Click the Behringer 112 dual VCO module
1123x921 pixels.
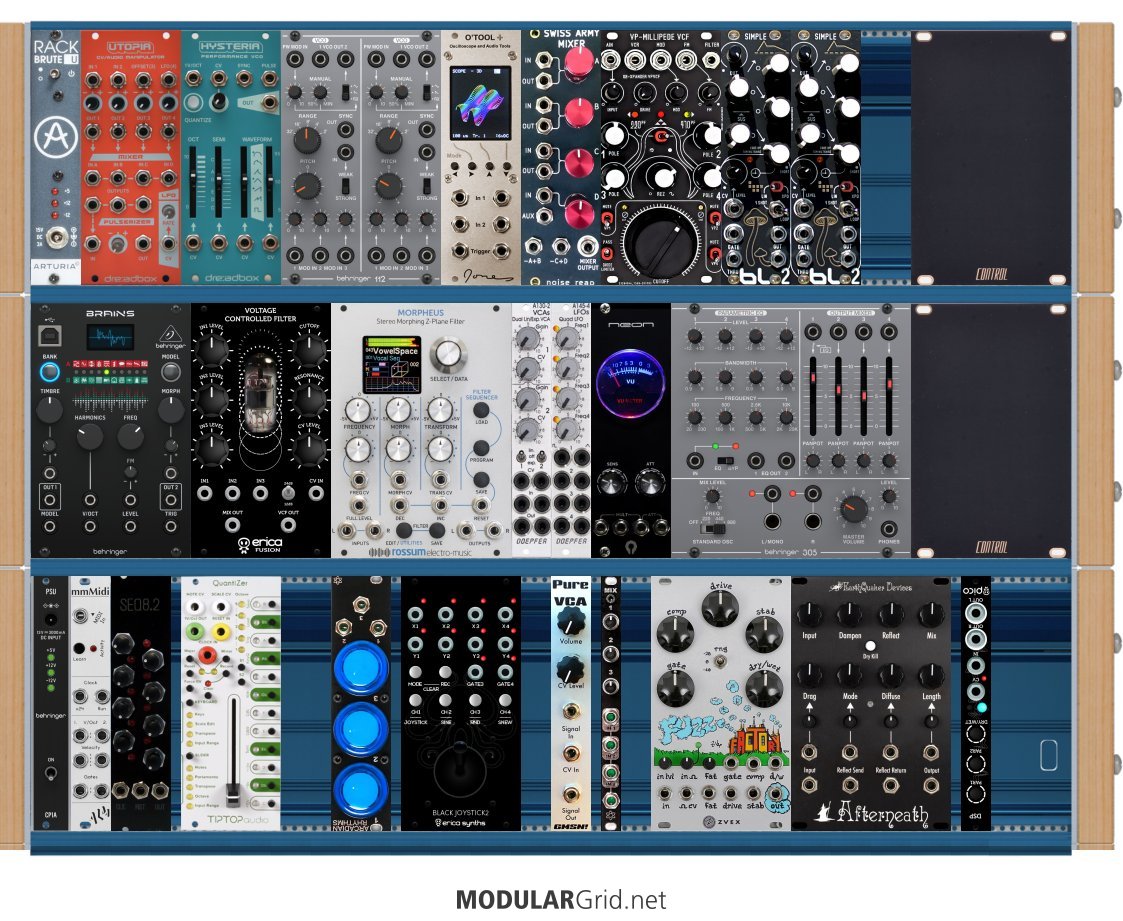[360, 157]
